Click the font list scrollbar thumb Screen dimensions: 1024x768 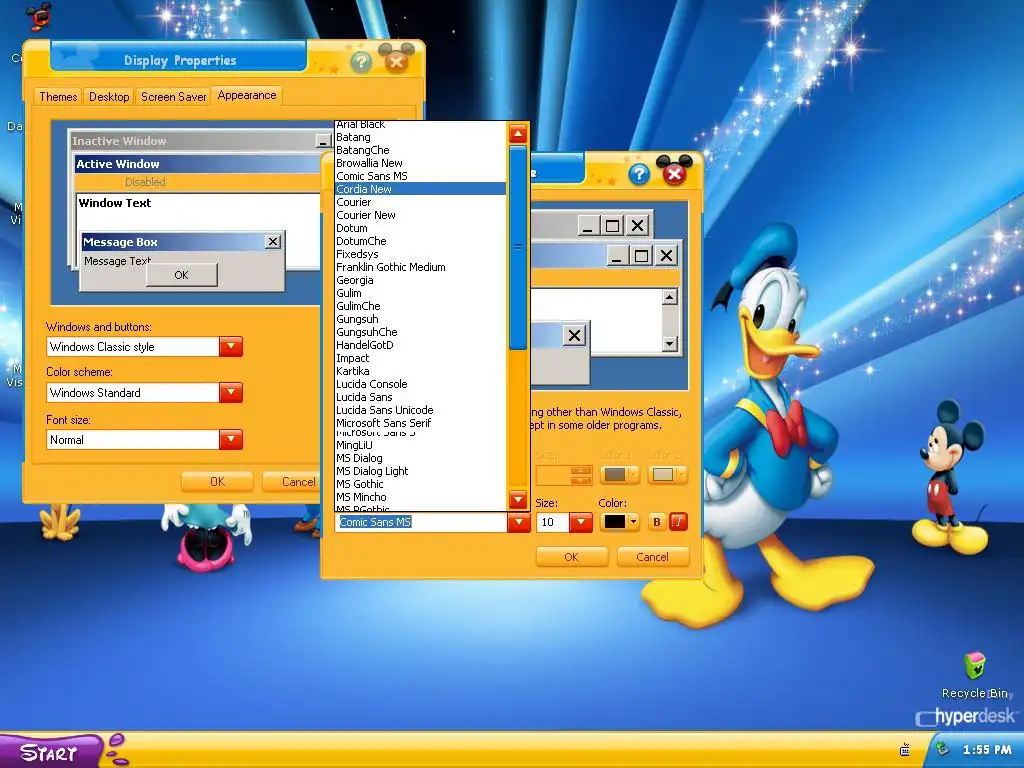pyautogui.click(x=518, y=248)
